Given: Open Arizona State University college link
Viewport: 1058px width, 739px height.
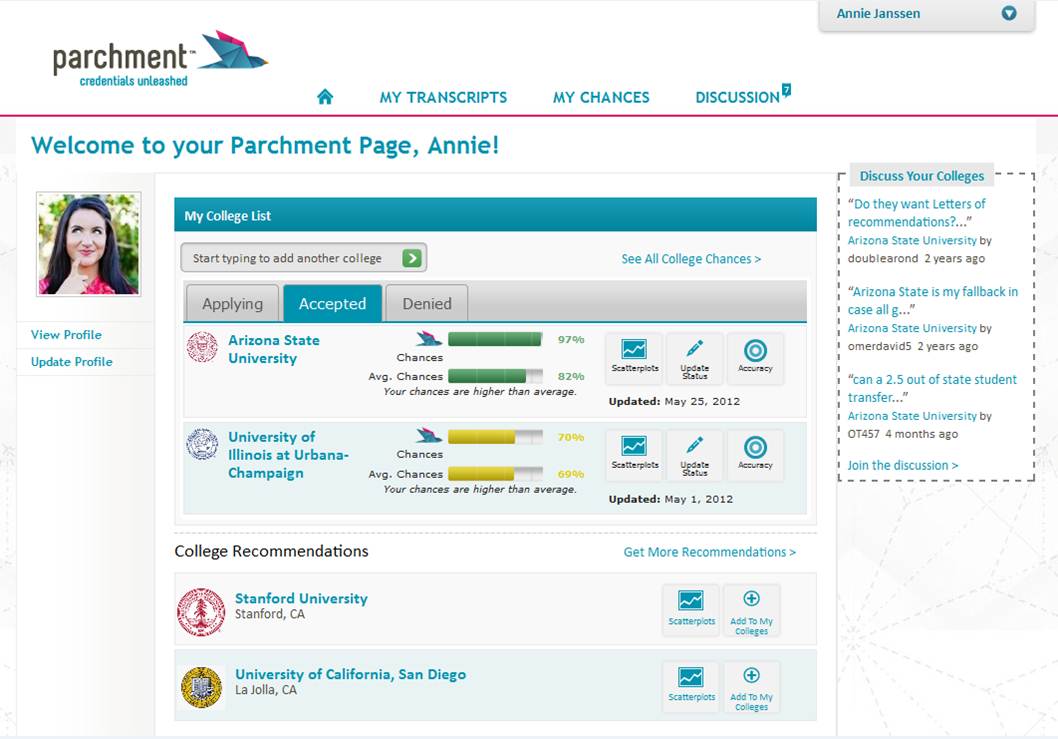Looking at the screenshot, I should [274, 349].
